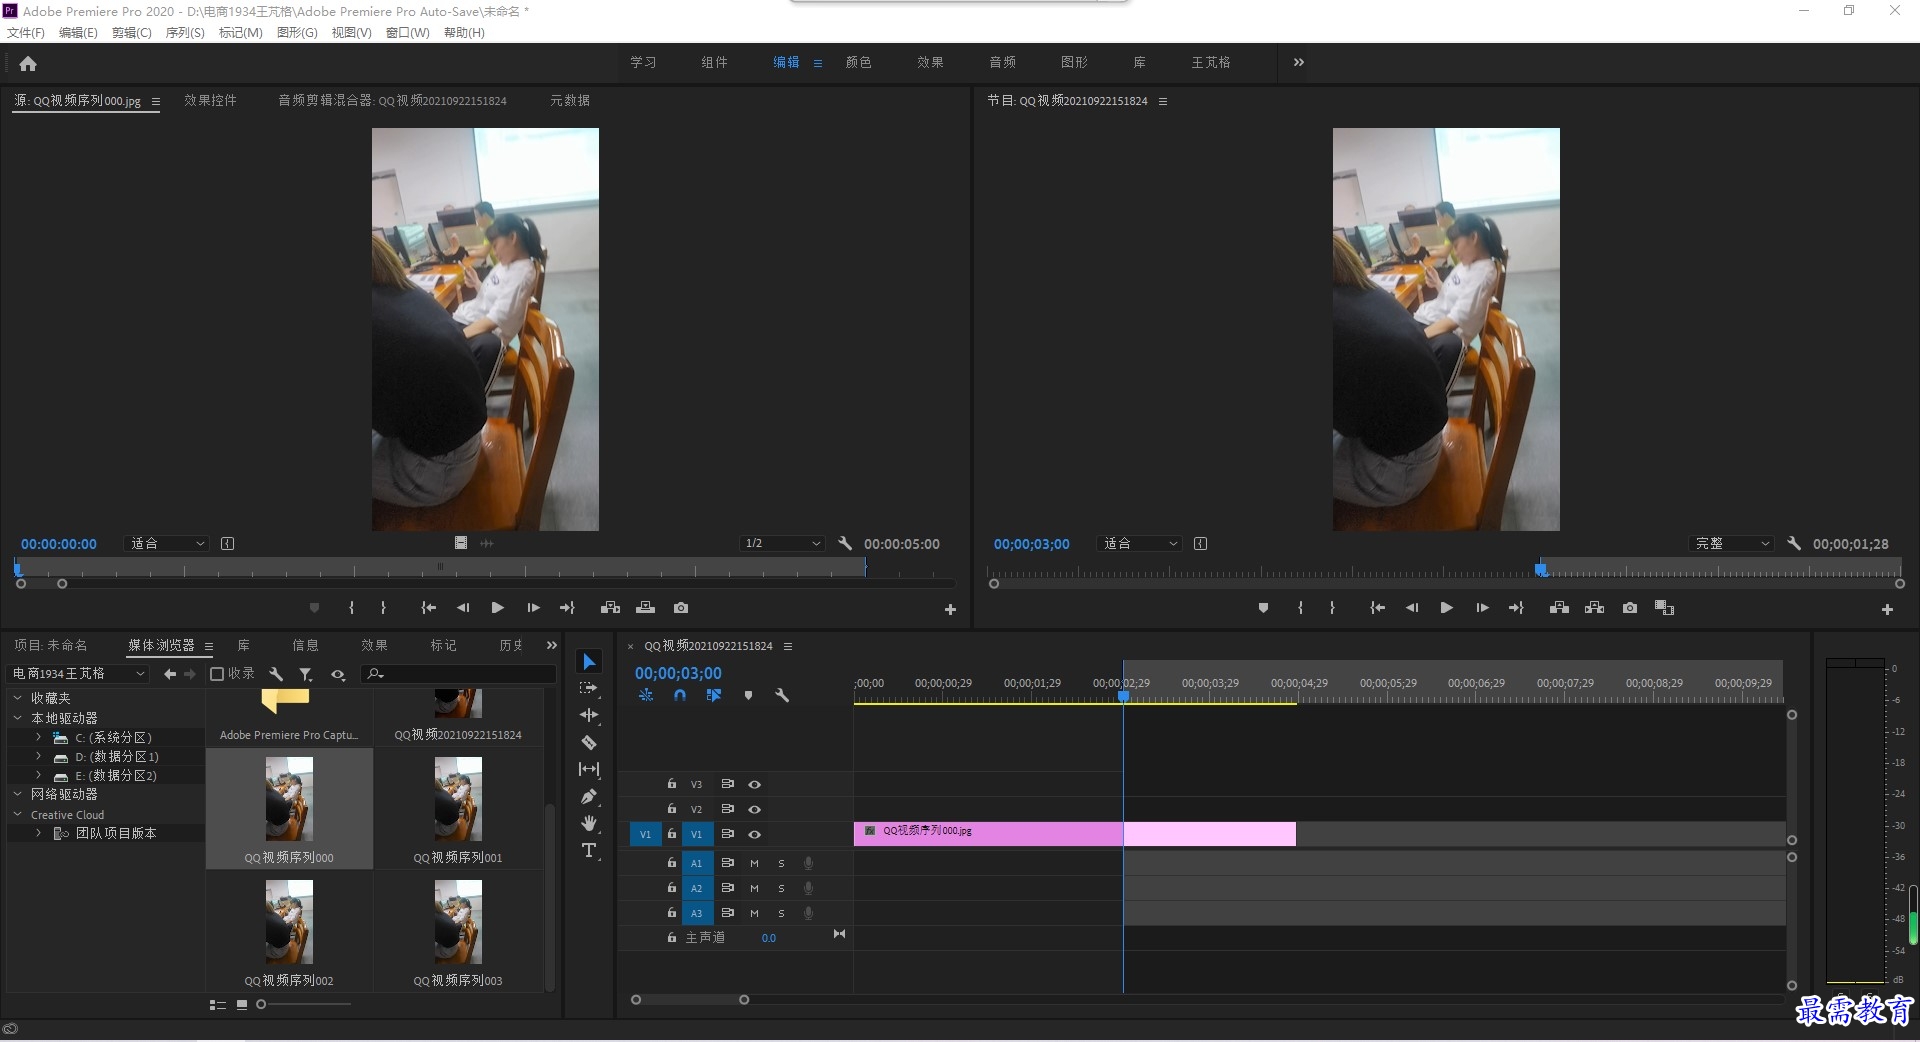This screenshot has height=1042, width=1920.
Task: Select the Ripple Edit tool
Action: pyautogui.click(x=589, y=715)
